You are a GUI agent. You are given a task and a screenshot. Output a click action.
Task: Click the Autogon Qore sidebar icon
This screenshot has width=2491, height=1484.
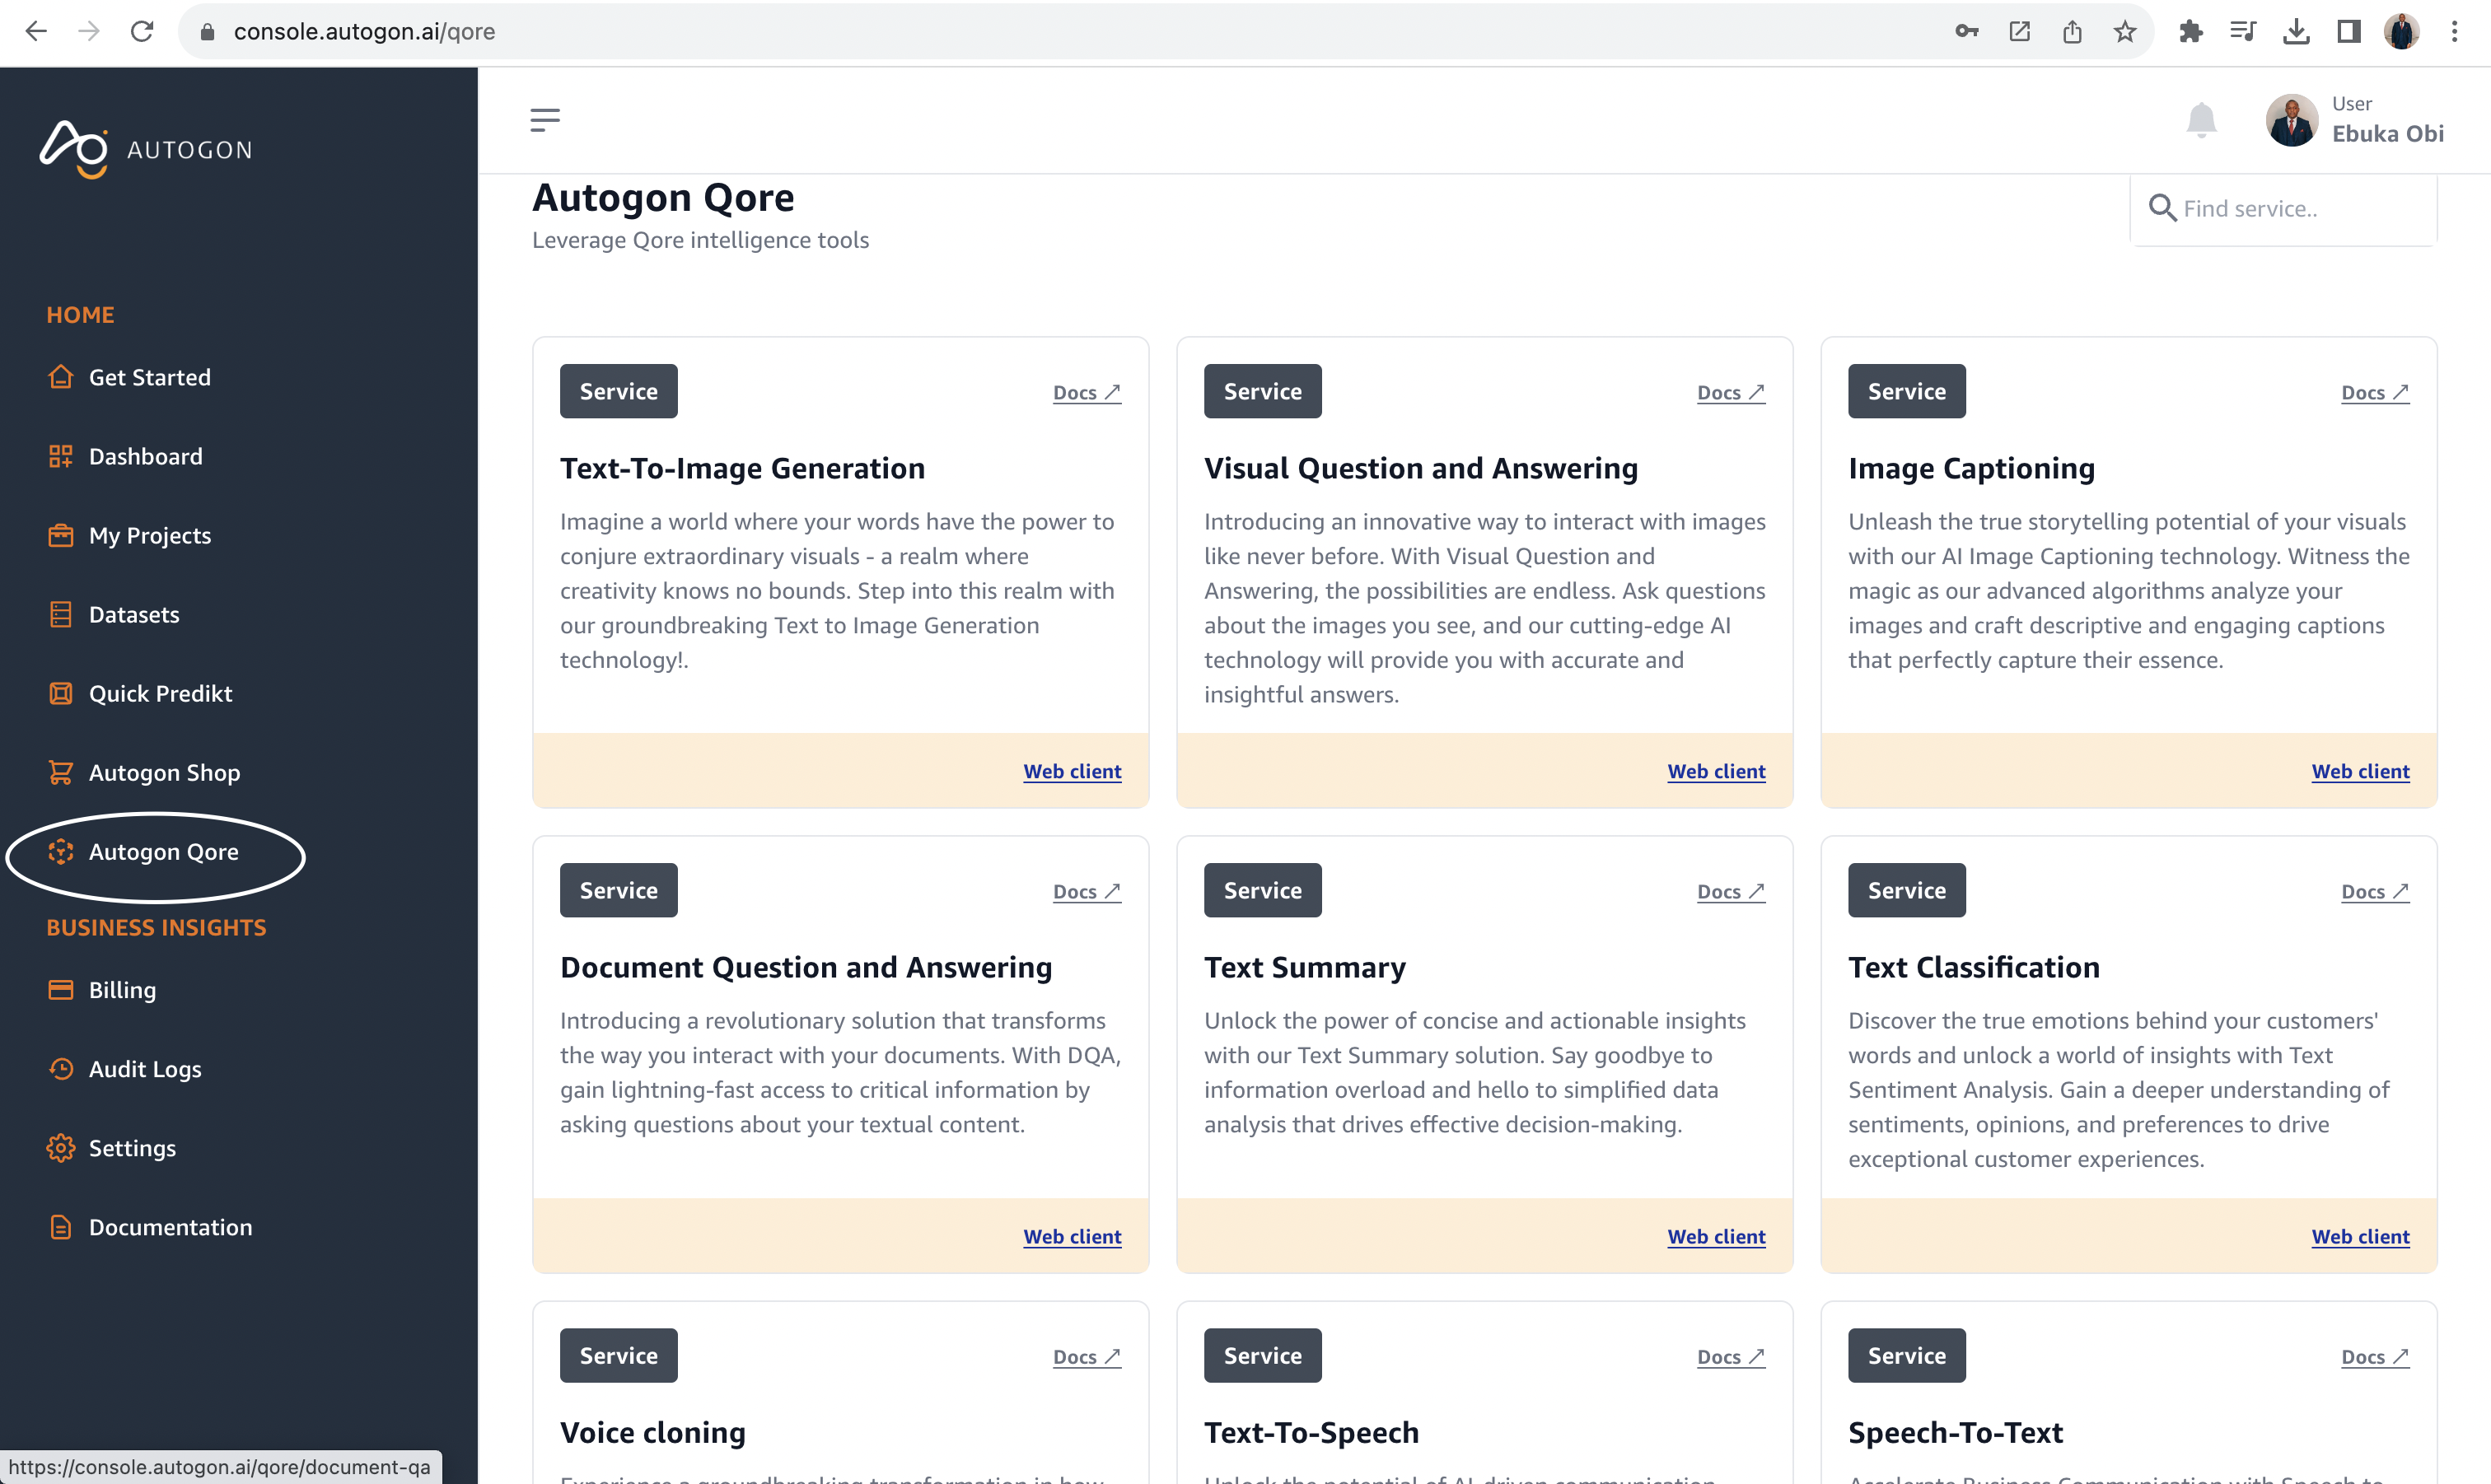click(x=61, y=851)
